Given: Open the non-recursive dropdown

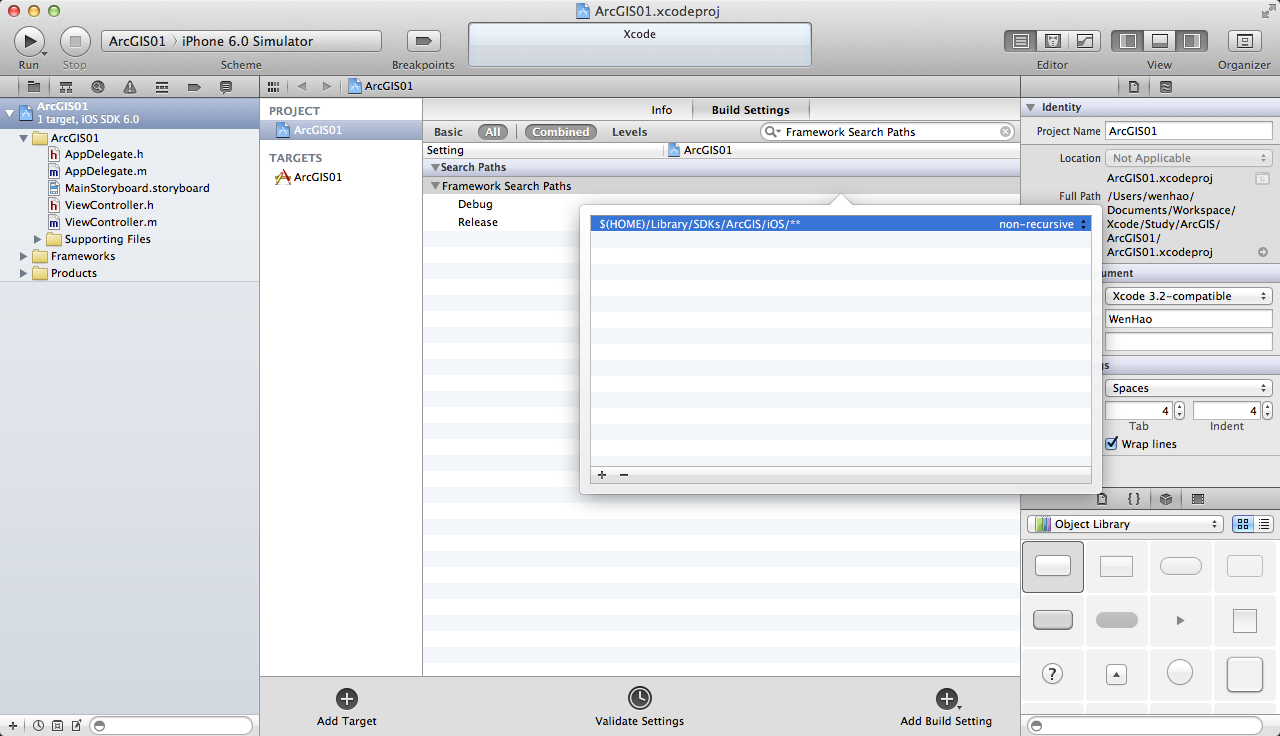Looking at the screenshot, I should click(x=1043, y=224).
